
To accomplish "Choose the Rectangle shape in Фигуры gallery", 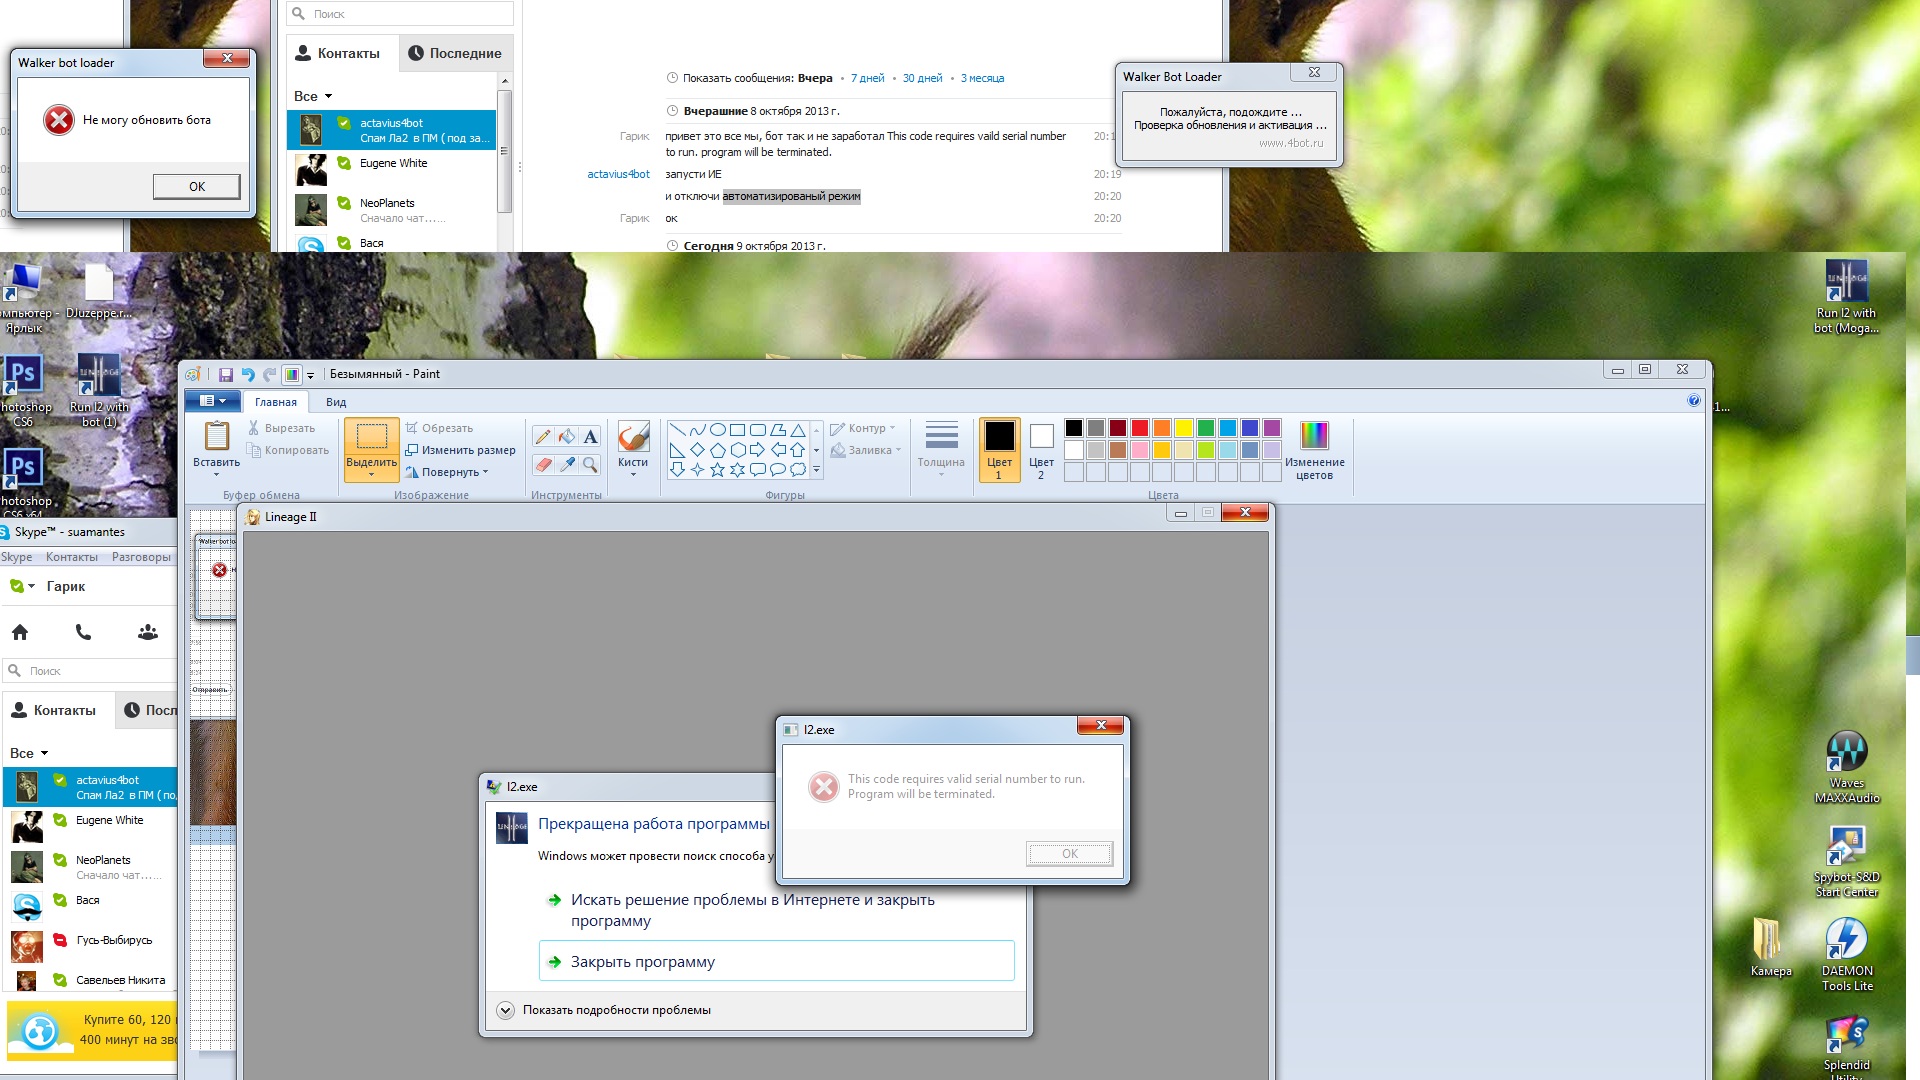I will pyautogui.click(x=738, y=430).
